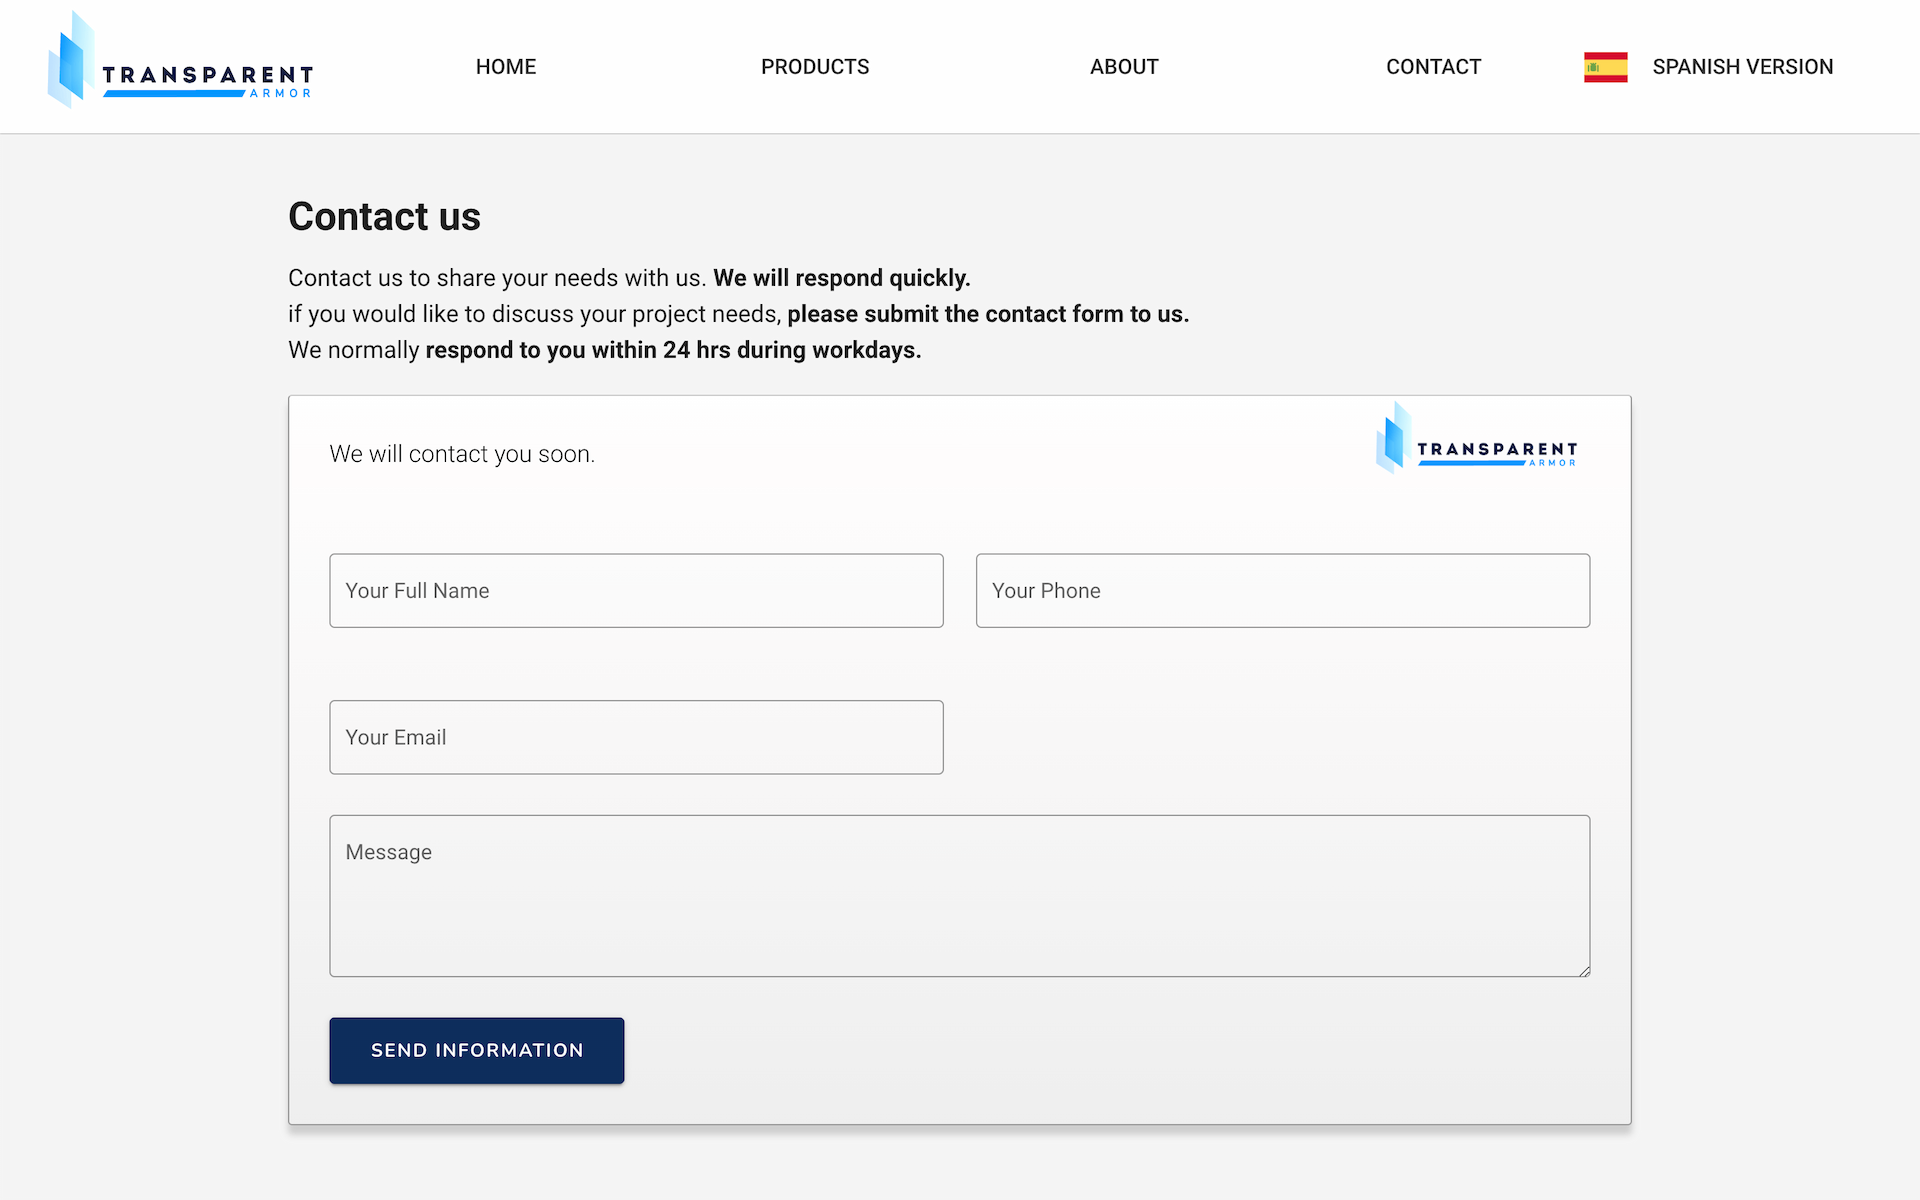The image size is (1920, 1200).
Task: Open the About page
Action: (x=1124, y=67)
